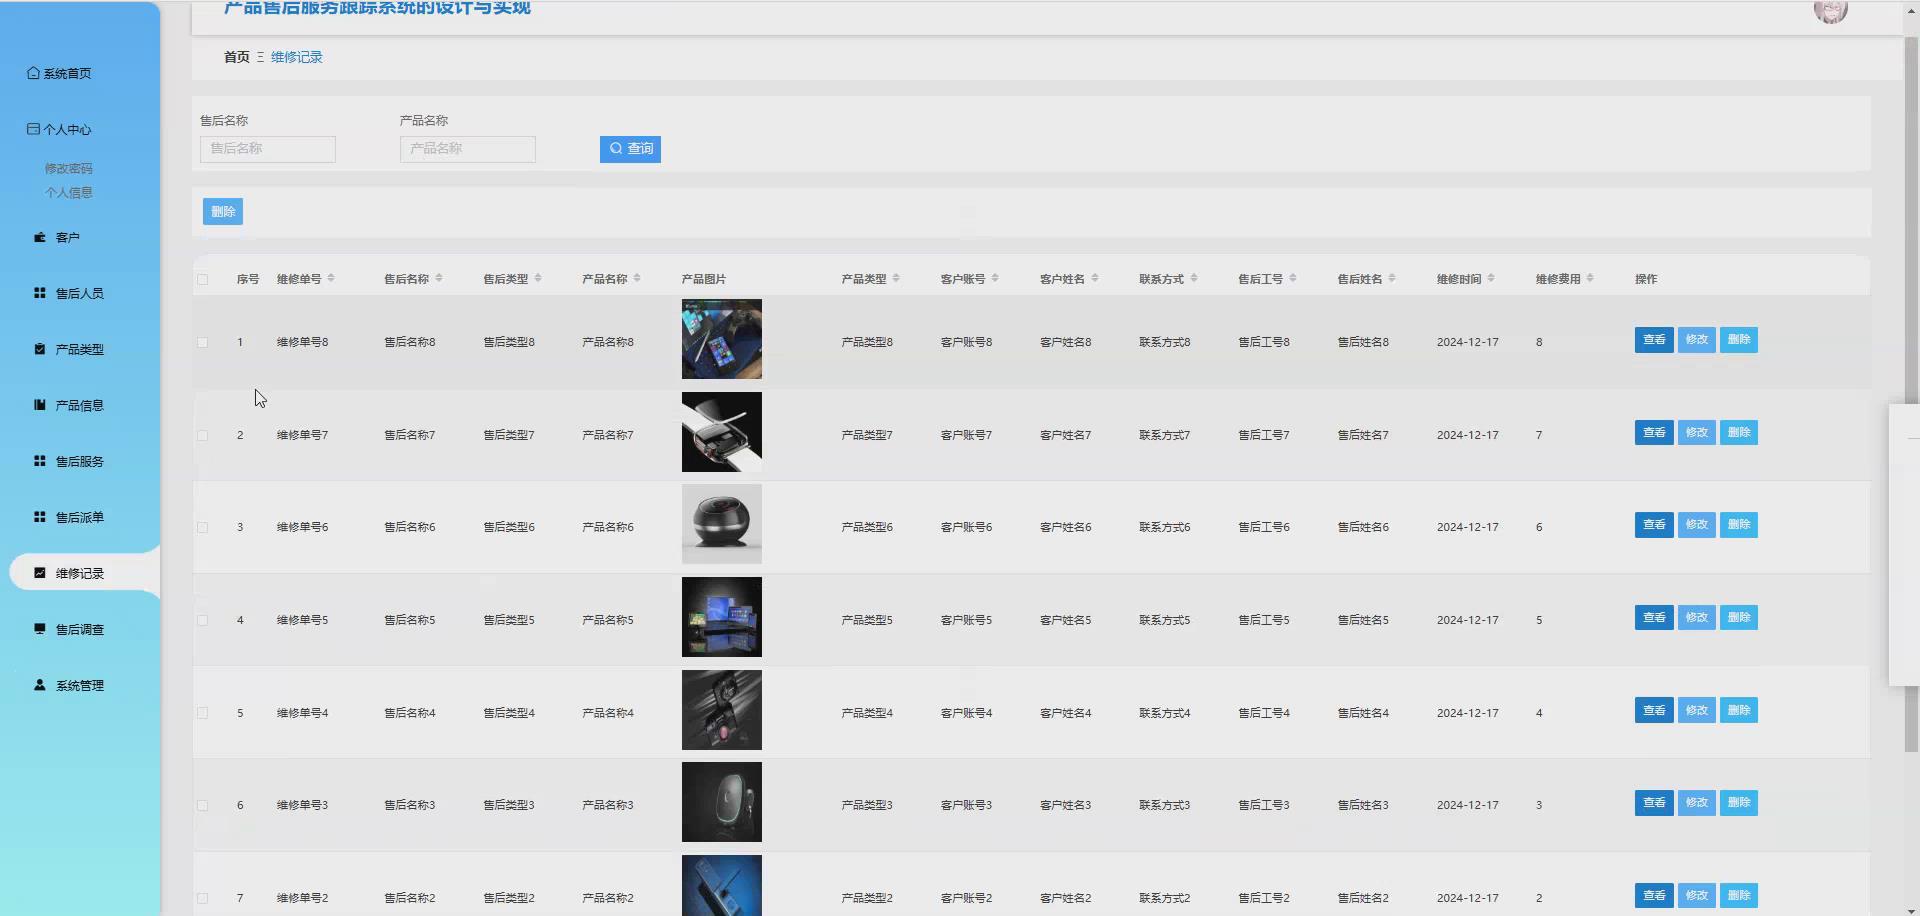Sort by 售后名称 column arrows
Image resolution: width=1920 pixels, height=916 pixels.
click(439, 278)
